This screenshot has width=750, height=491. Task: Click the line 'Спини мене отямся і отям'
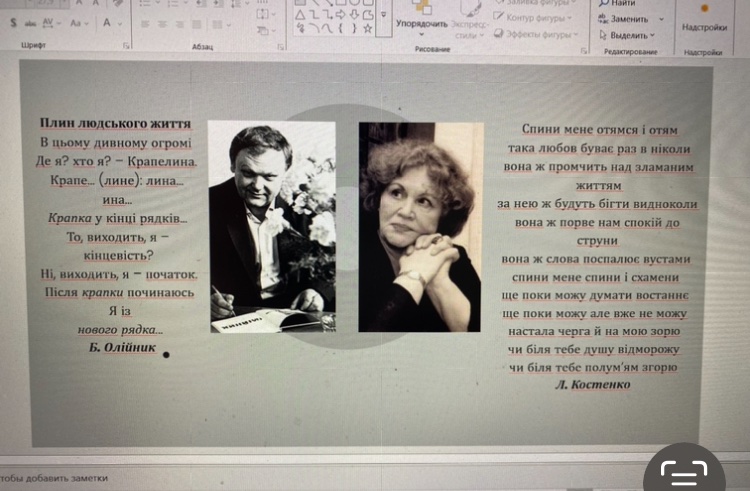[x=599, y=130]
